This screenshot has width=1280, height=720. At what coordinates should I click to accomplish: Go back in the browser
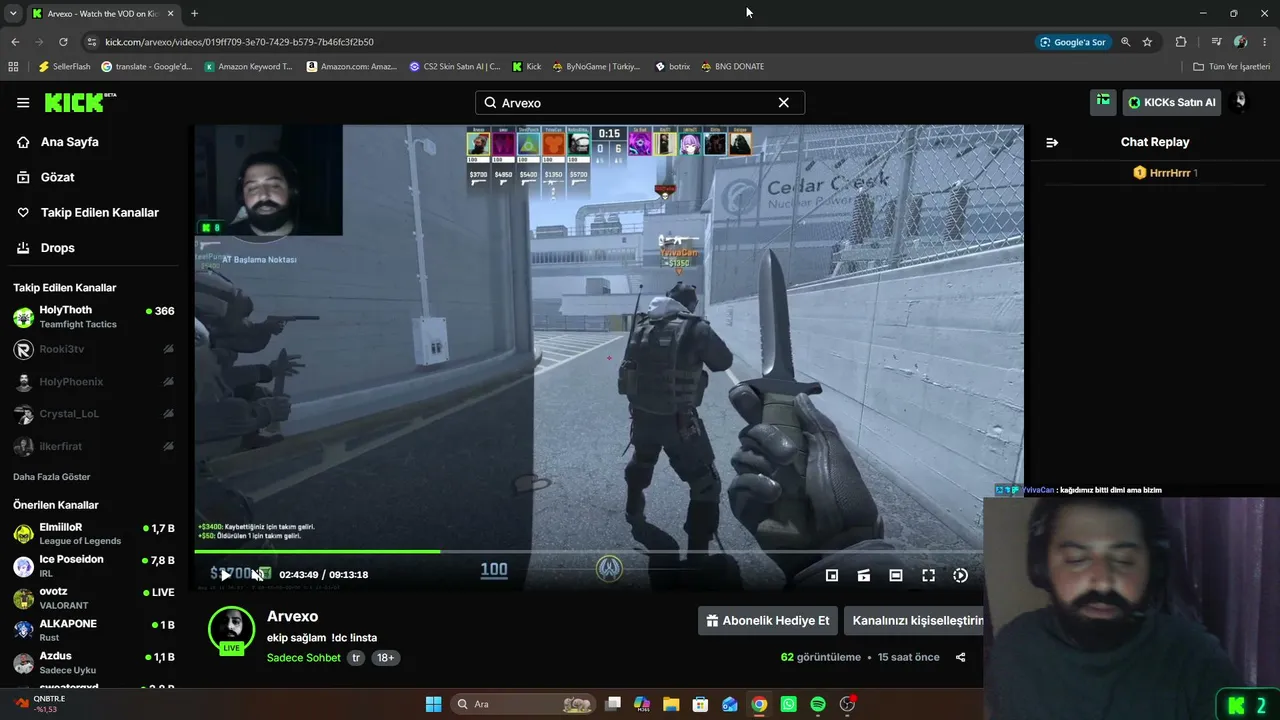(15, 42)
